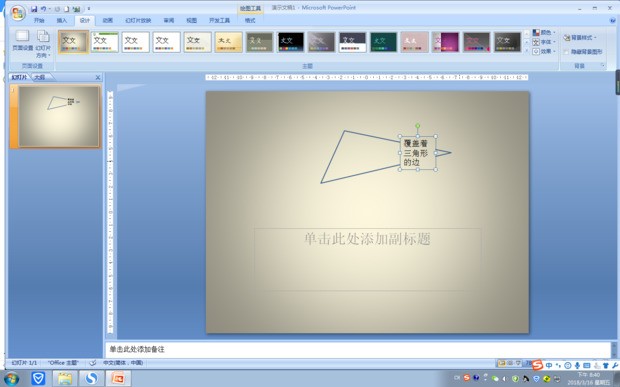Open theme Effects (效果) dropdown

coord(544,51)
